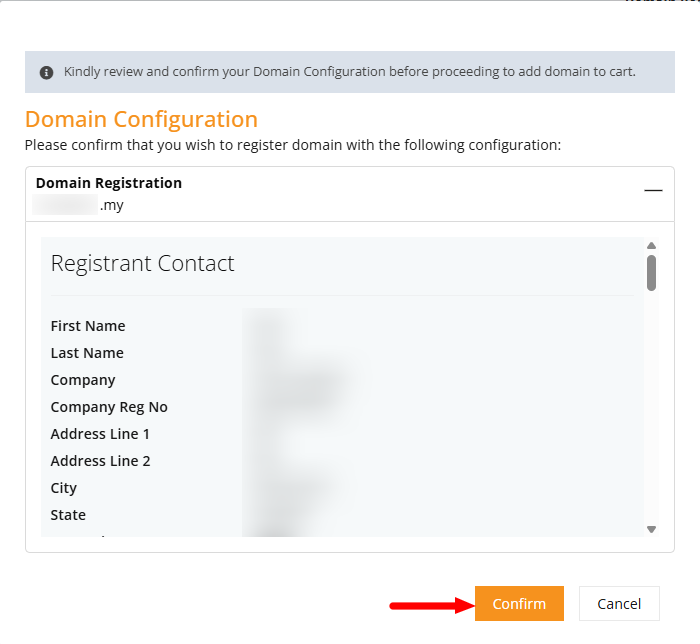This screenshot has width=700, height=644.
Task: Select the Company field label
Action: [x=83, y=380]
